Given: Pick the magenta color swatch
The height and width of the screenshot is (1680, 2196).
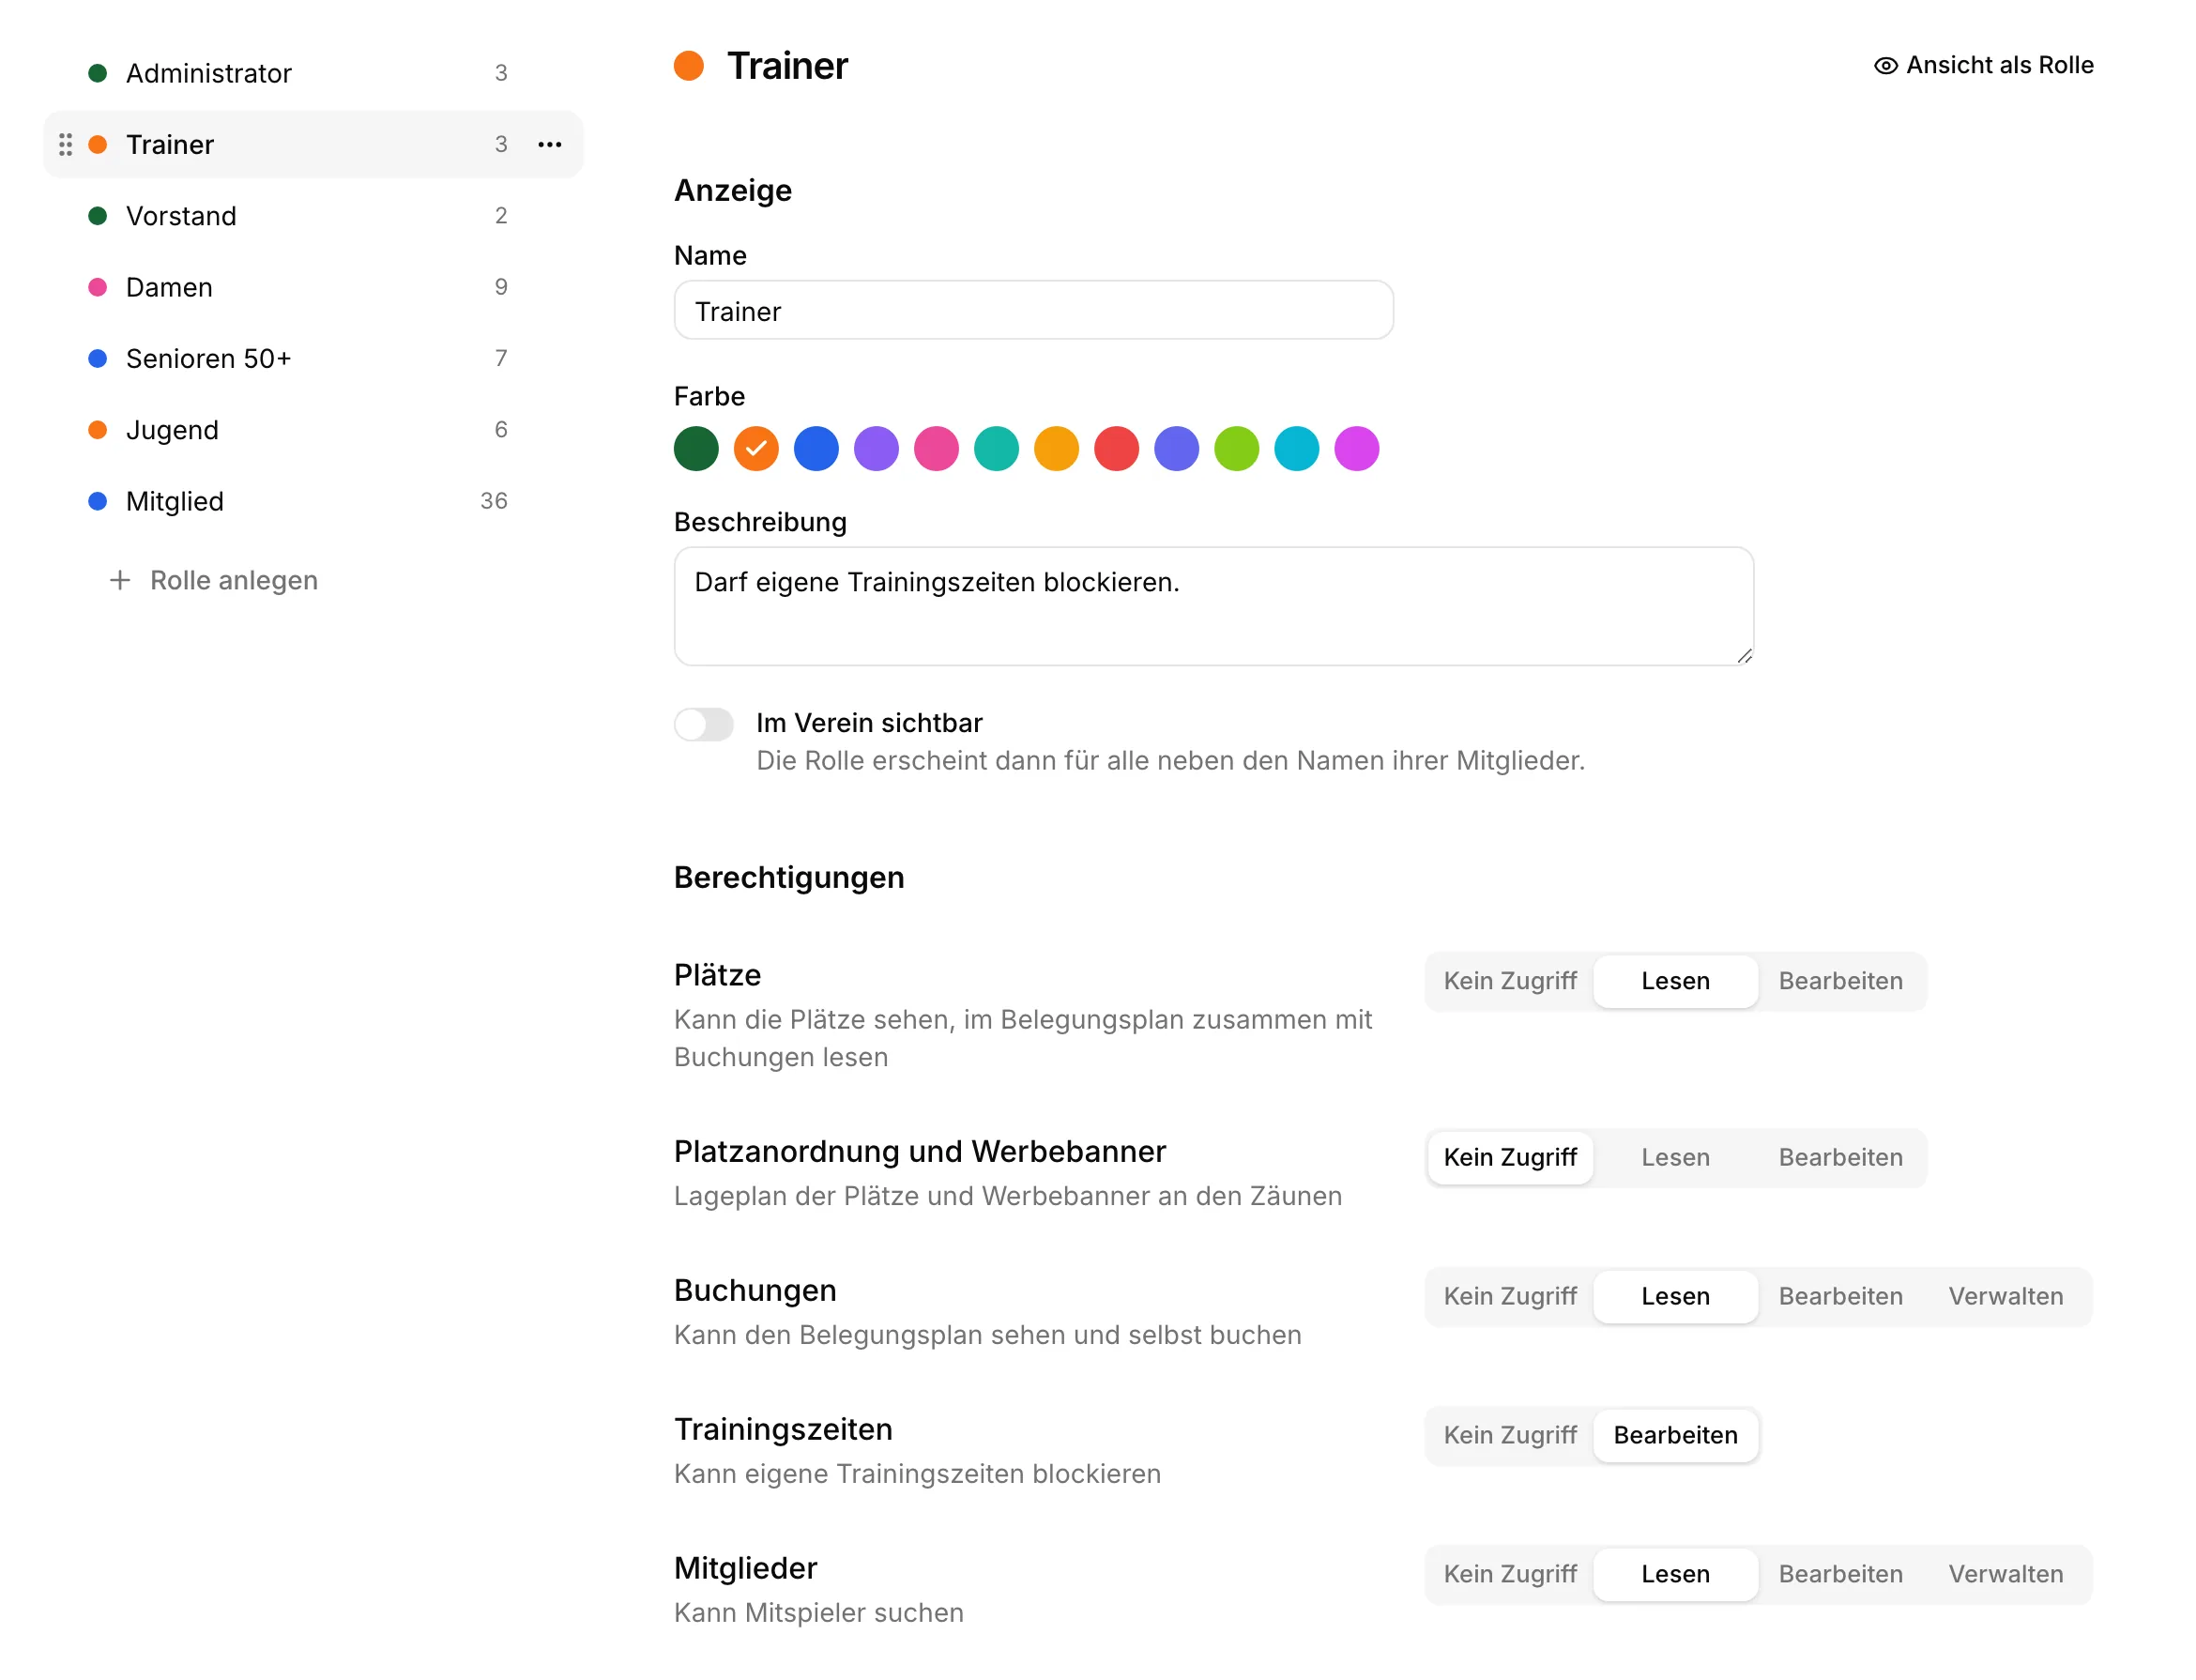Looking at the screenshot, I should 1356,448.
